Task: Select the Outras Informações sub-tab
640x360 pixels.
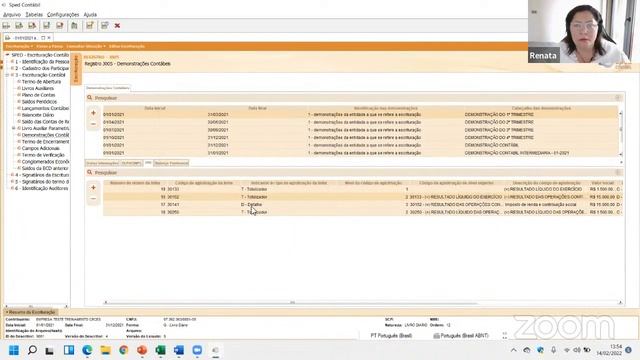Action: (x=102, y=163)
